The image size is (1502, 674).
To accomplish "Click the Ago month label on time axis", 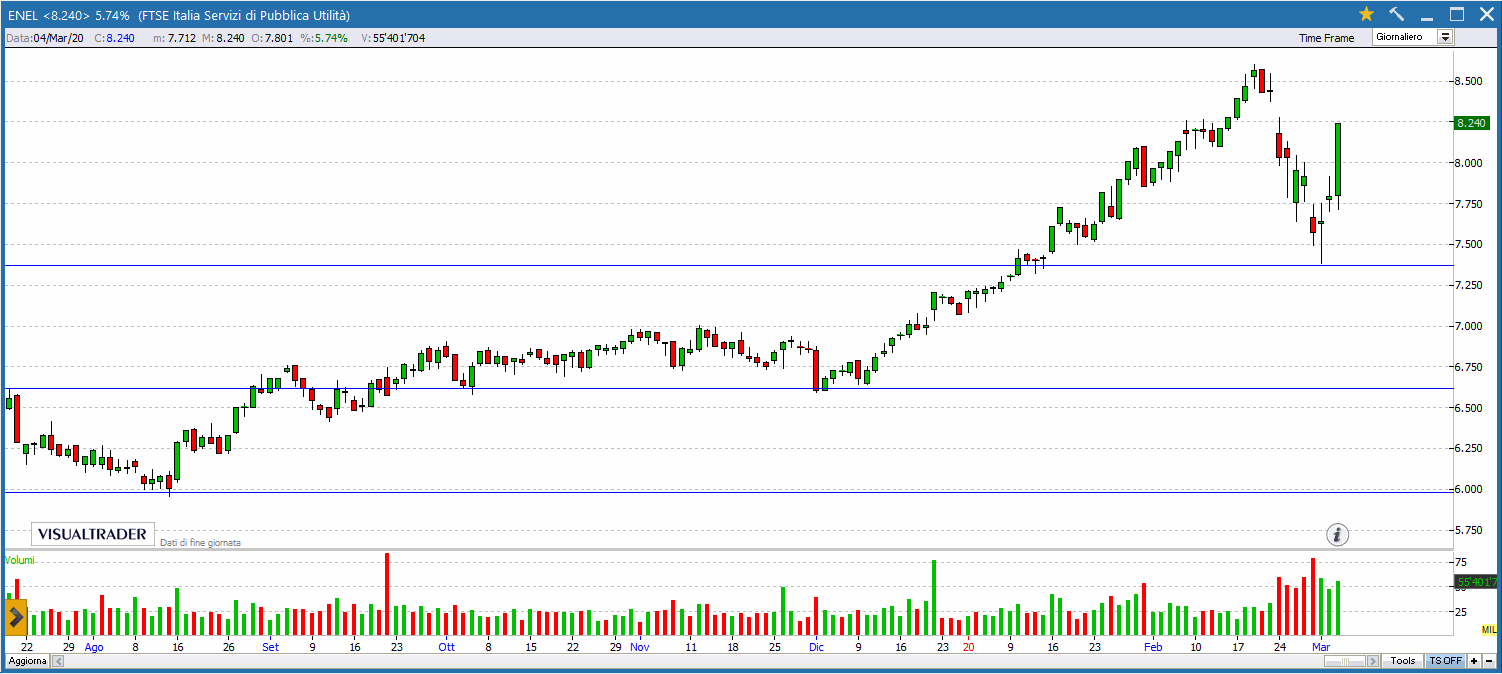I will coord(94,647).
